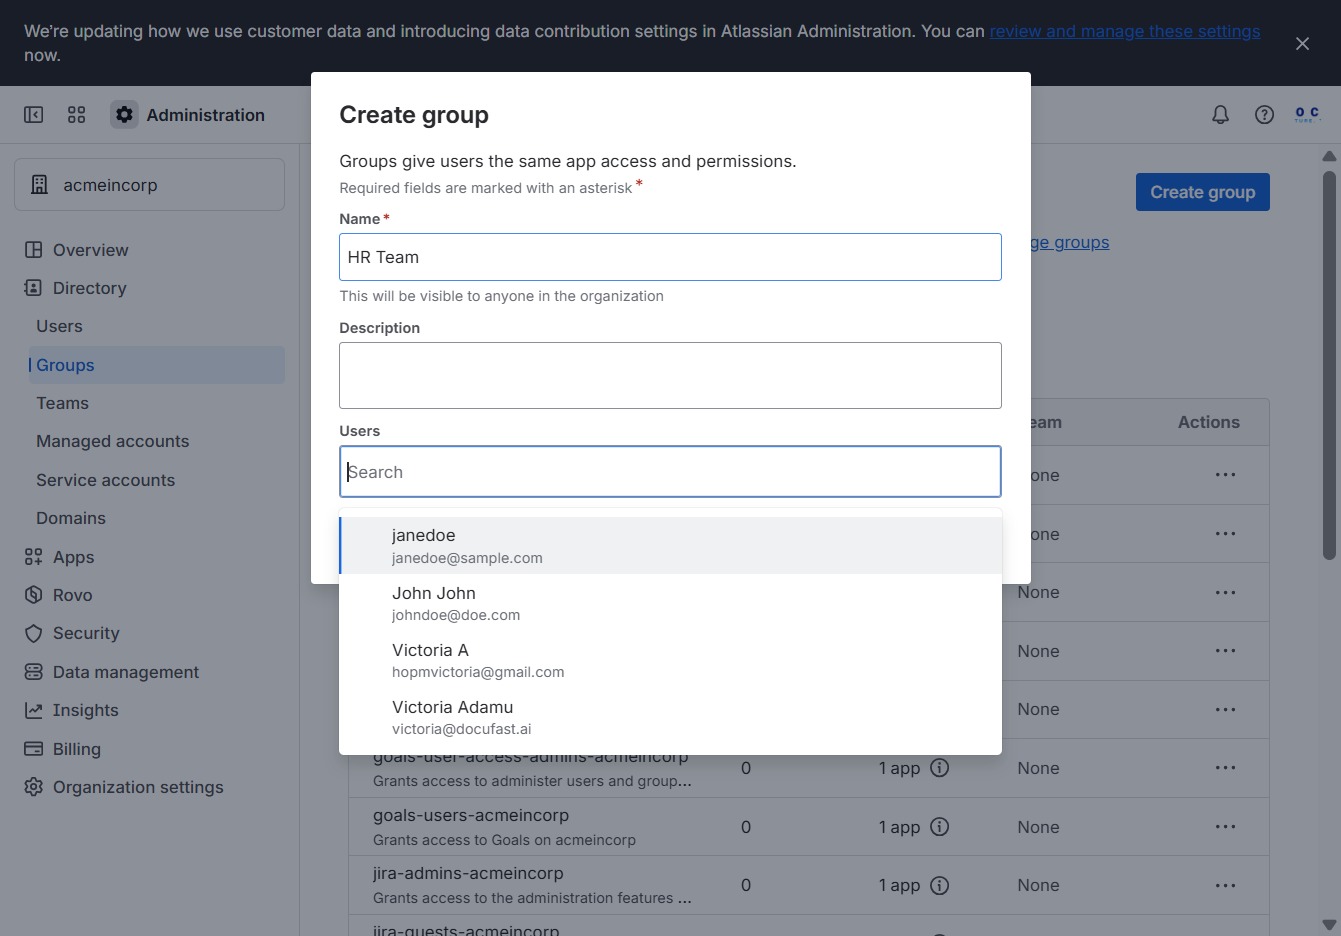The width and height of the screenshot is (1341, 936).
Task: Open actions menu for jira-admins-acmeincorp row
Action: click(x=1226, y=885)
